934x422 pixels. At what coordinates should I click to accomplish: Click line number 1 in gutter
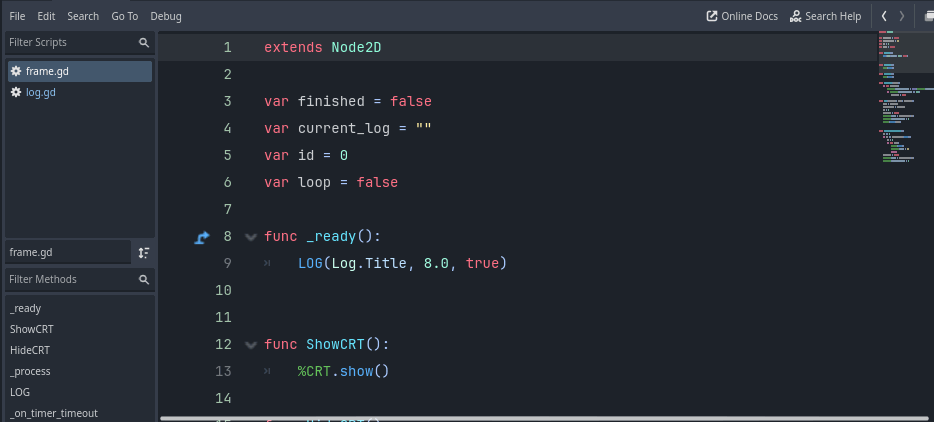point(227,48)
